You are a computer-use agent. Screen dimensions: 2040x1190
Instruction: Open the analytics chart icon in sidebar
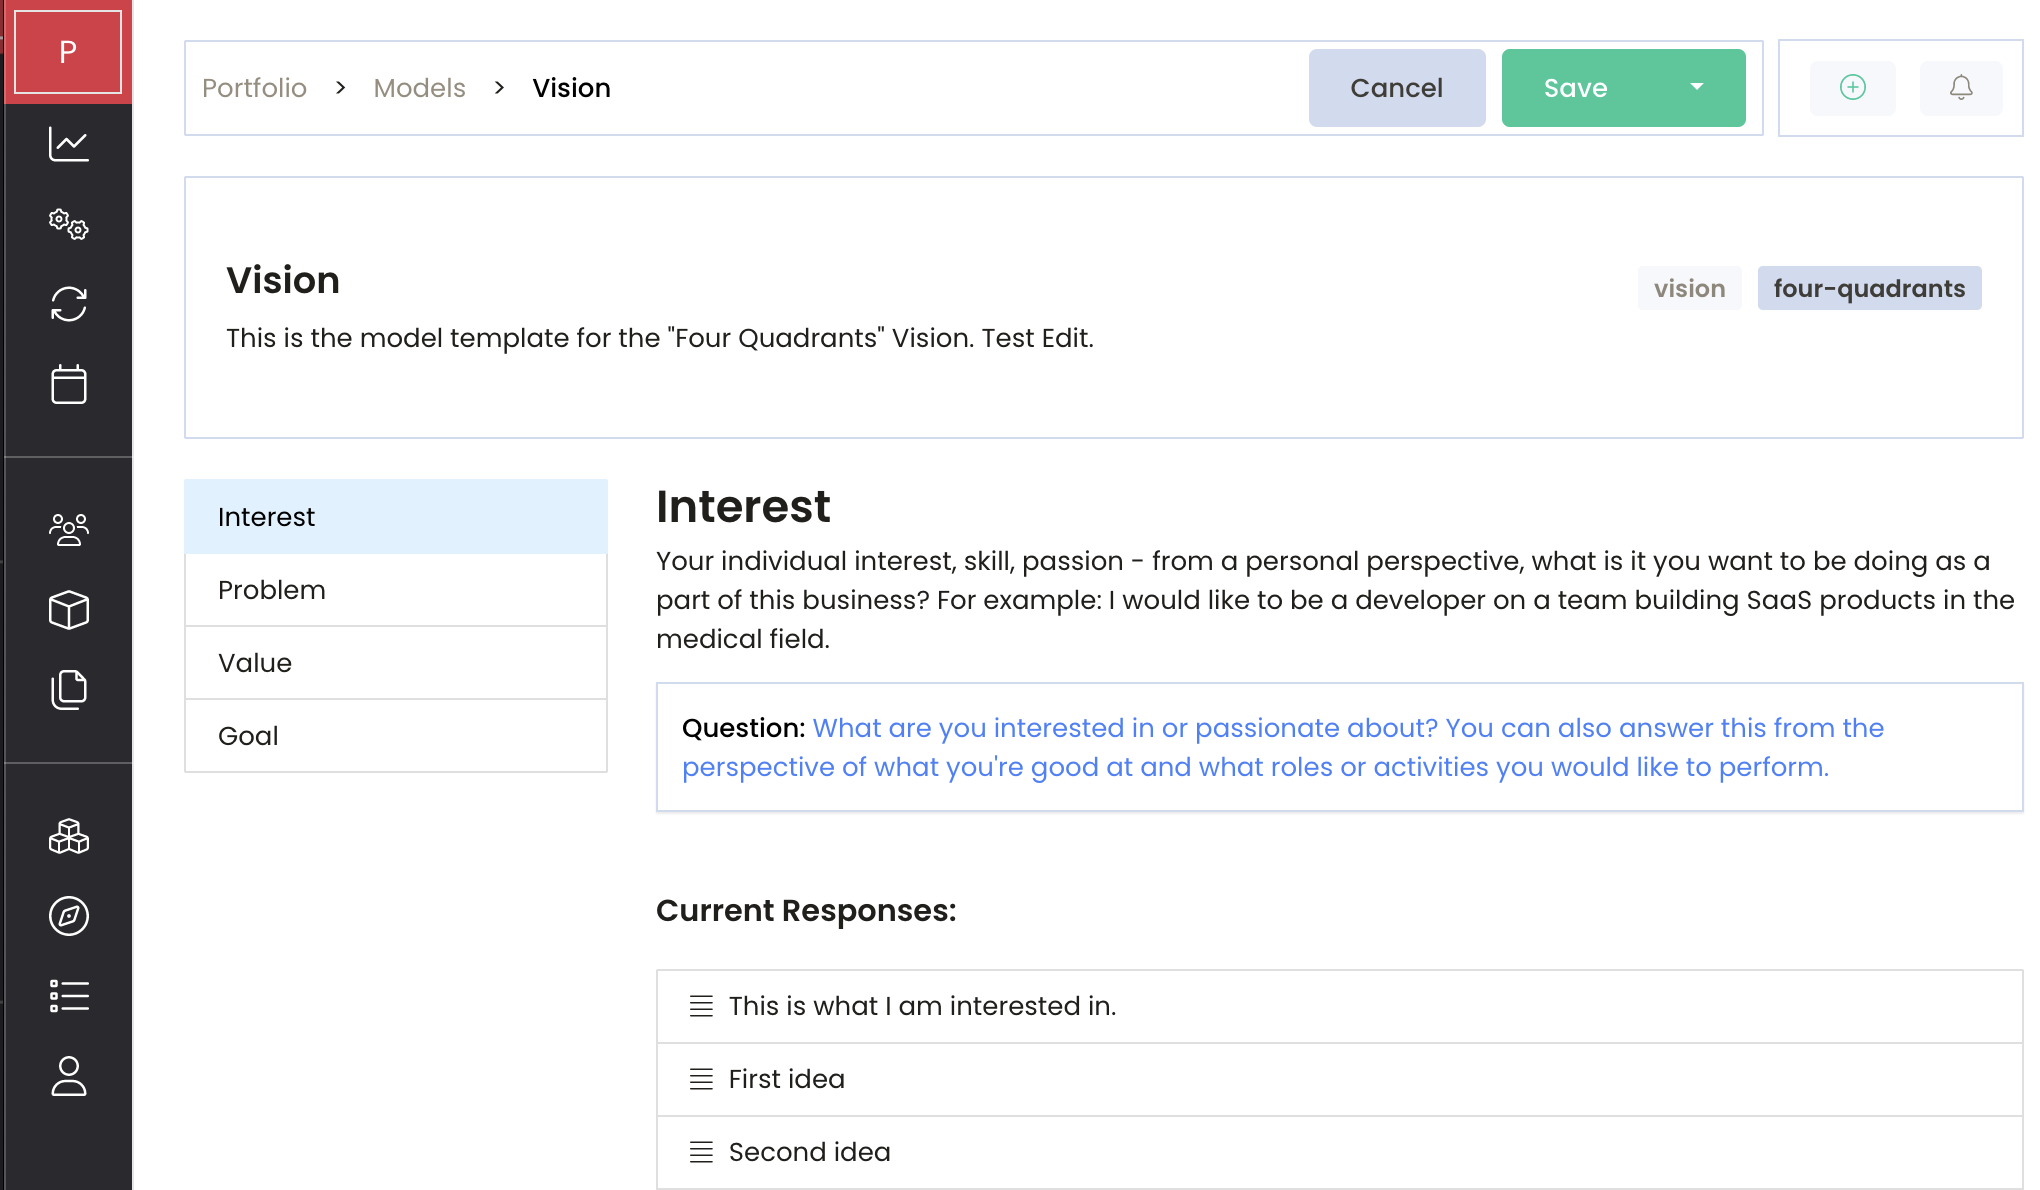coord(68,144)
